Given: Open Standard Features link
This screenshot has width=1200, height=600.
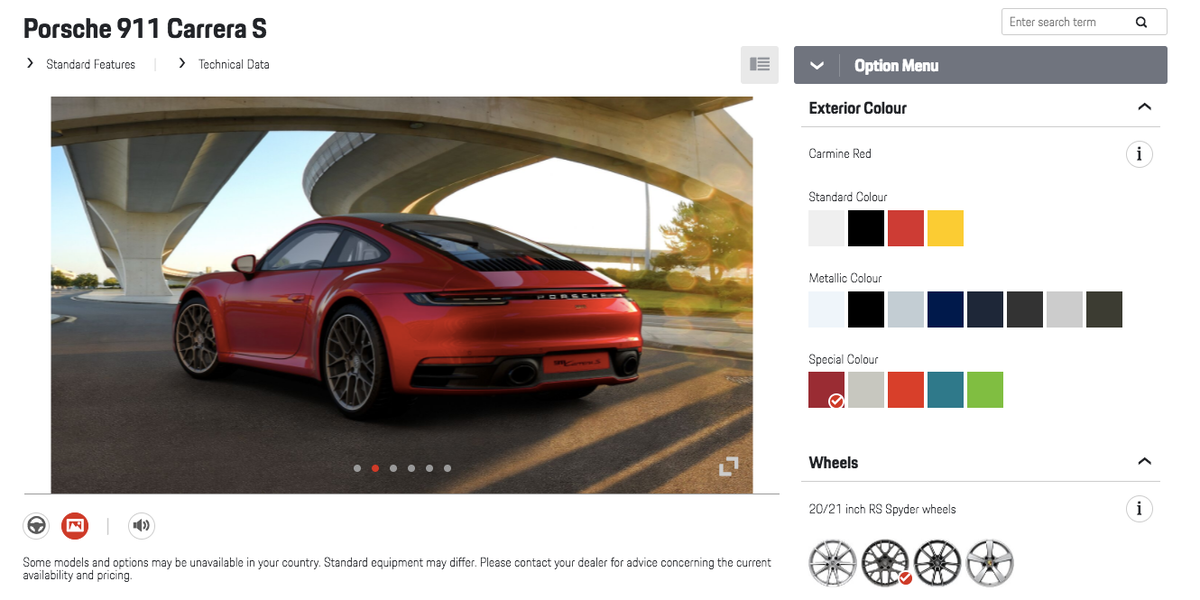Looking at the screenshot, I should pos(90,64).
